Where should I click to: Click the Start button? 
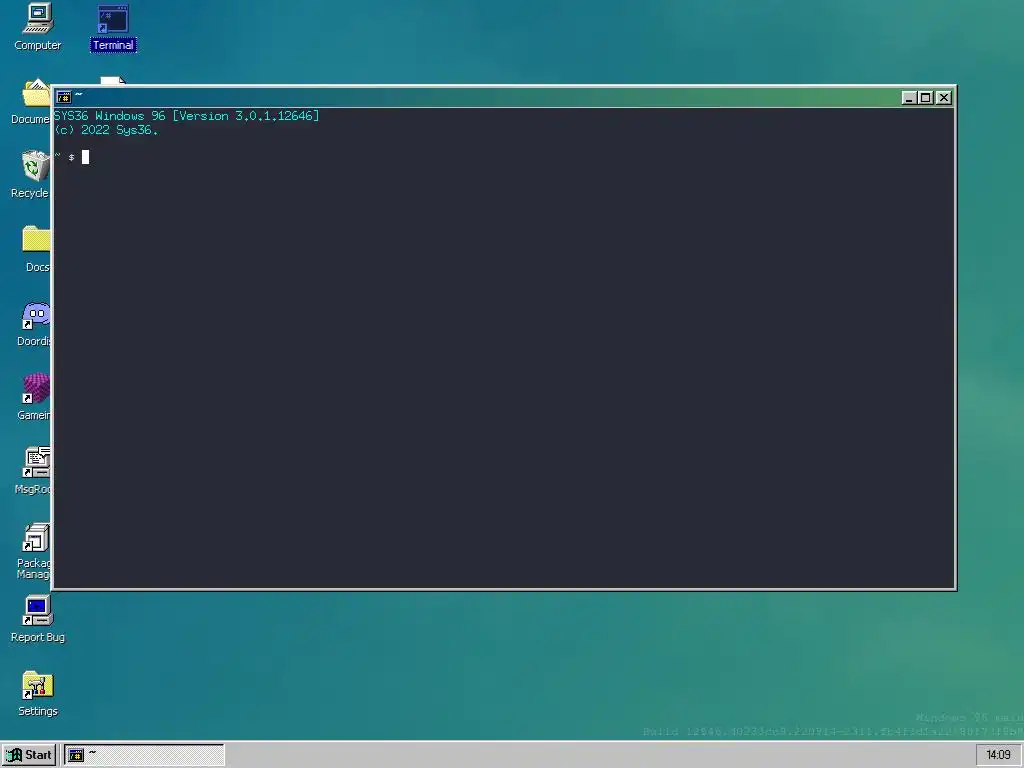coord(29,755)
